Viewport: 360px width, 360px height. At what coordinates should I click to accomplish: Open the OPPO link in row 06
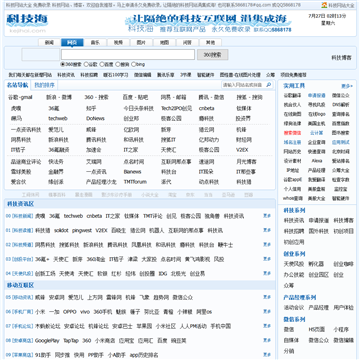click(x=69, y=312)
